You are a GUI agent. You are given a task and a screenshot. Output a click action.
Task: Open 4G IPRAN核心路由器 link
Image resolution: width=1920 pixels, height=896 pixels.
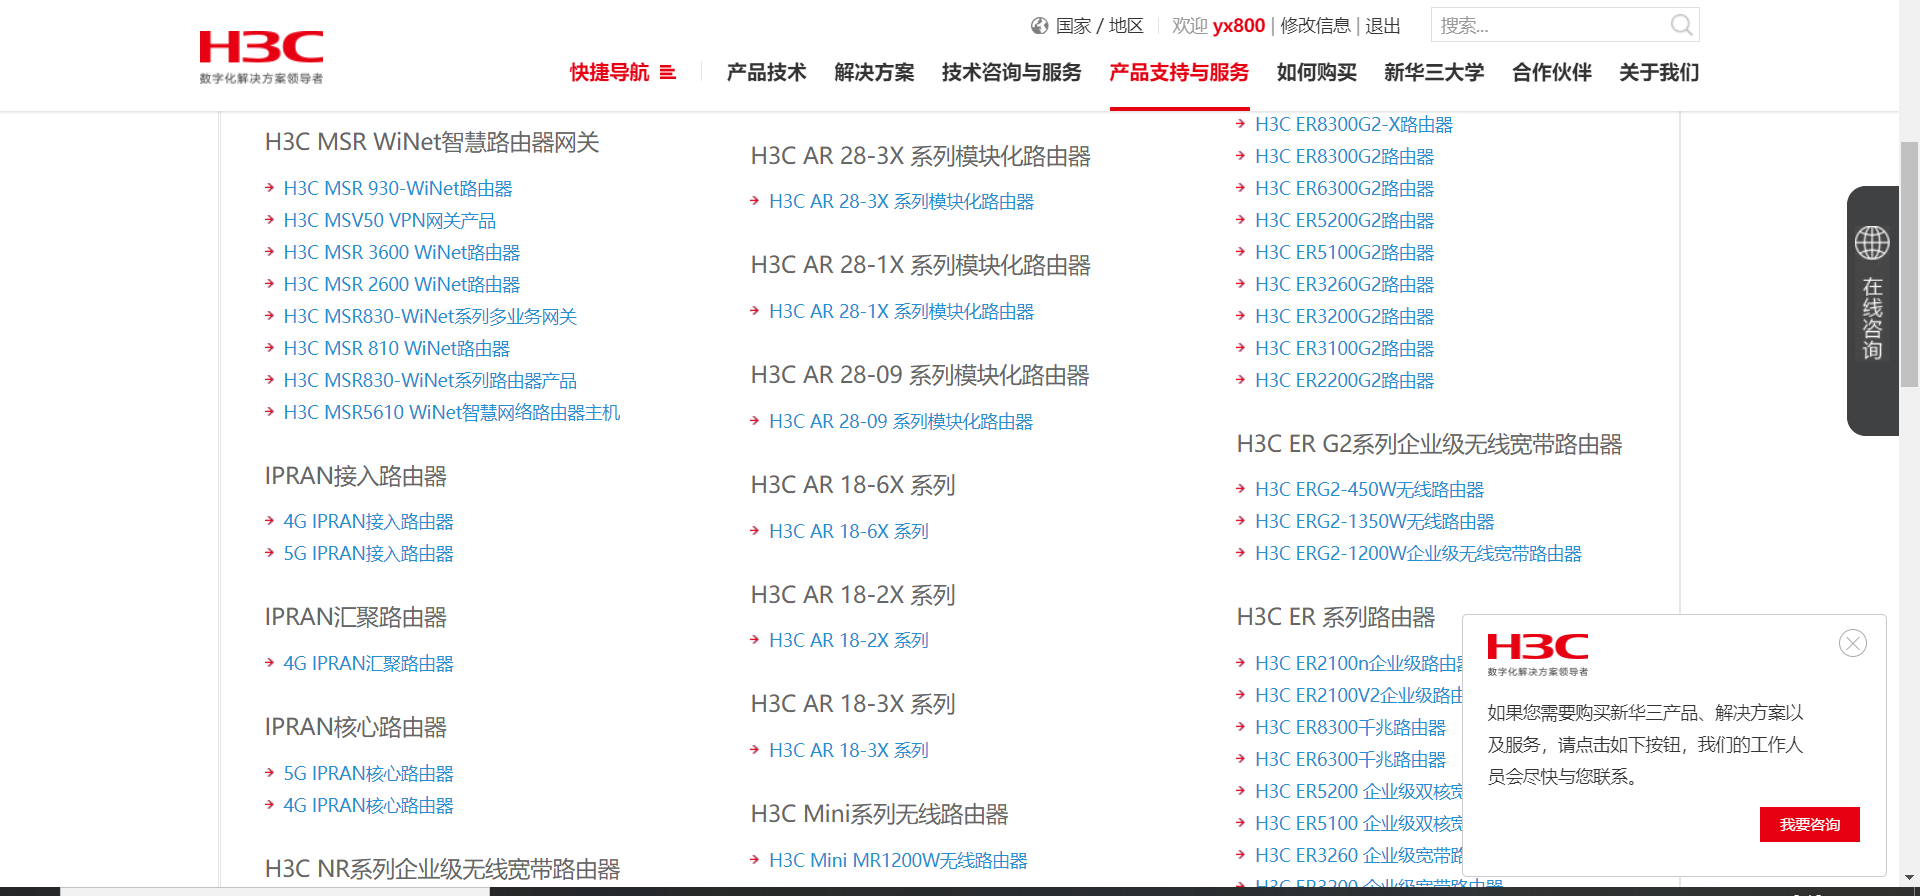click(369, 805)
